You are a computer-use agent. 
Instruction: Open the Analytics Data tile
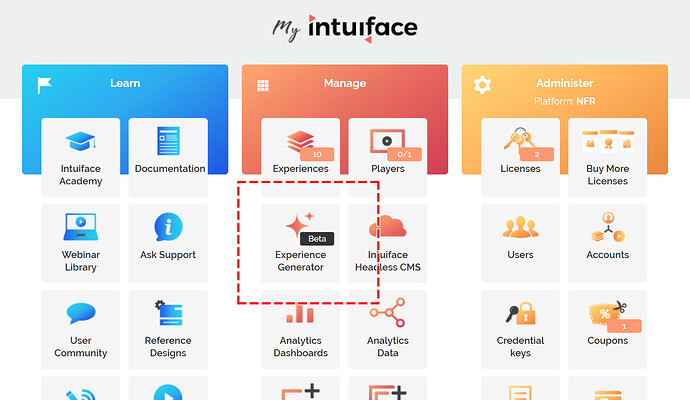pos(387,328)
